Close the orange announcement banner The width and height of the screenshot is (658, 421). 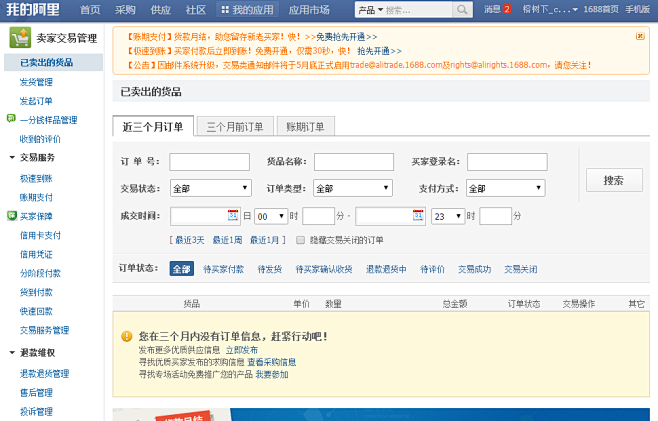640,35
